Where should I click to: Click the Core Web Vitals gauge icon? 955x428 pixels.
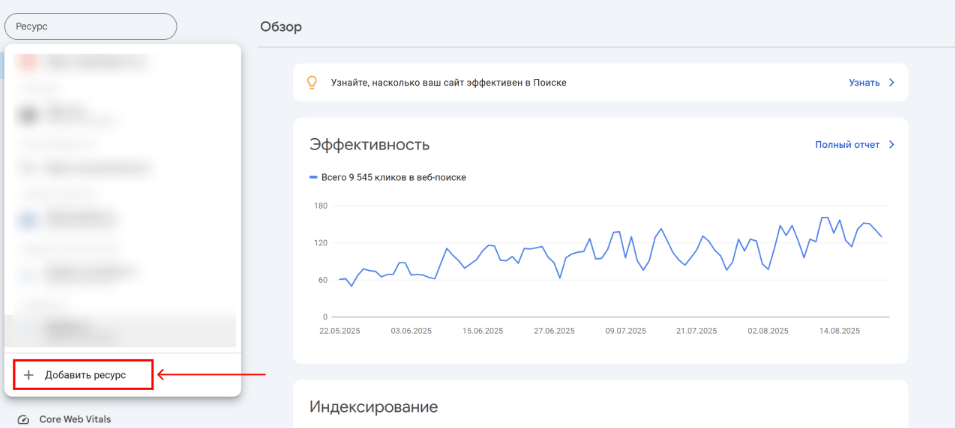click(23, 420)
